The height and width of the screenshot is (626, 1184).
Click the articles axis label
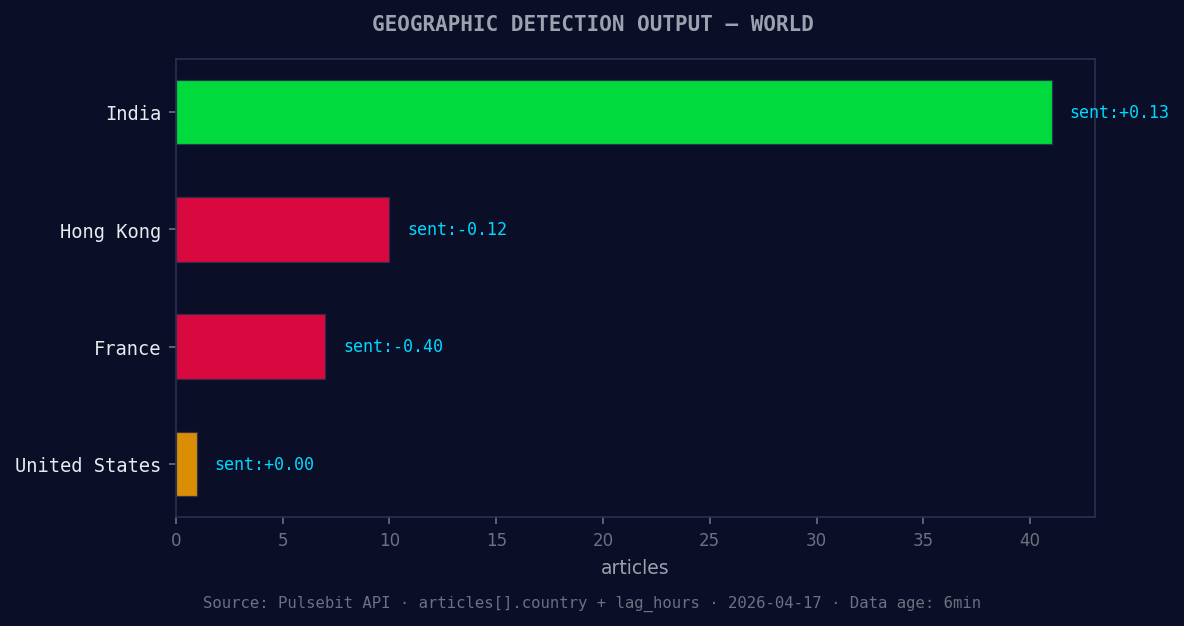[634, 567]
